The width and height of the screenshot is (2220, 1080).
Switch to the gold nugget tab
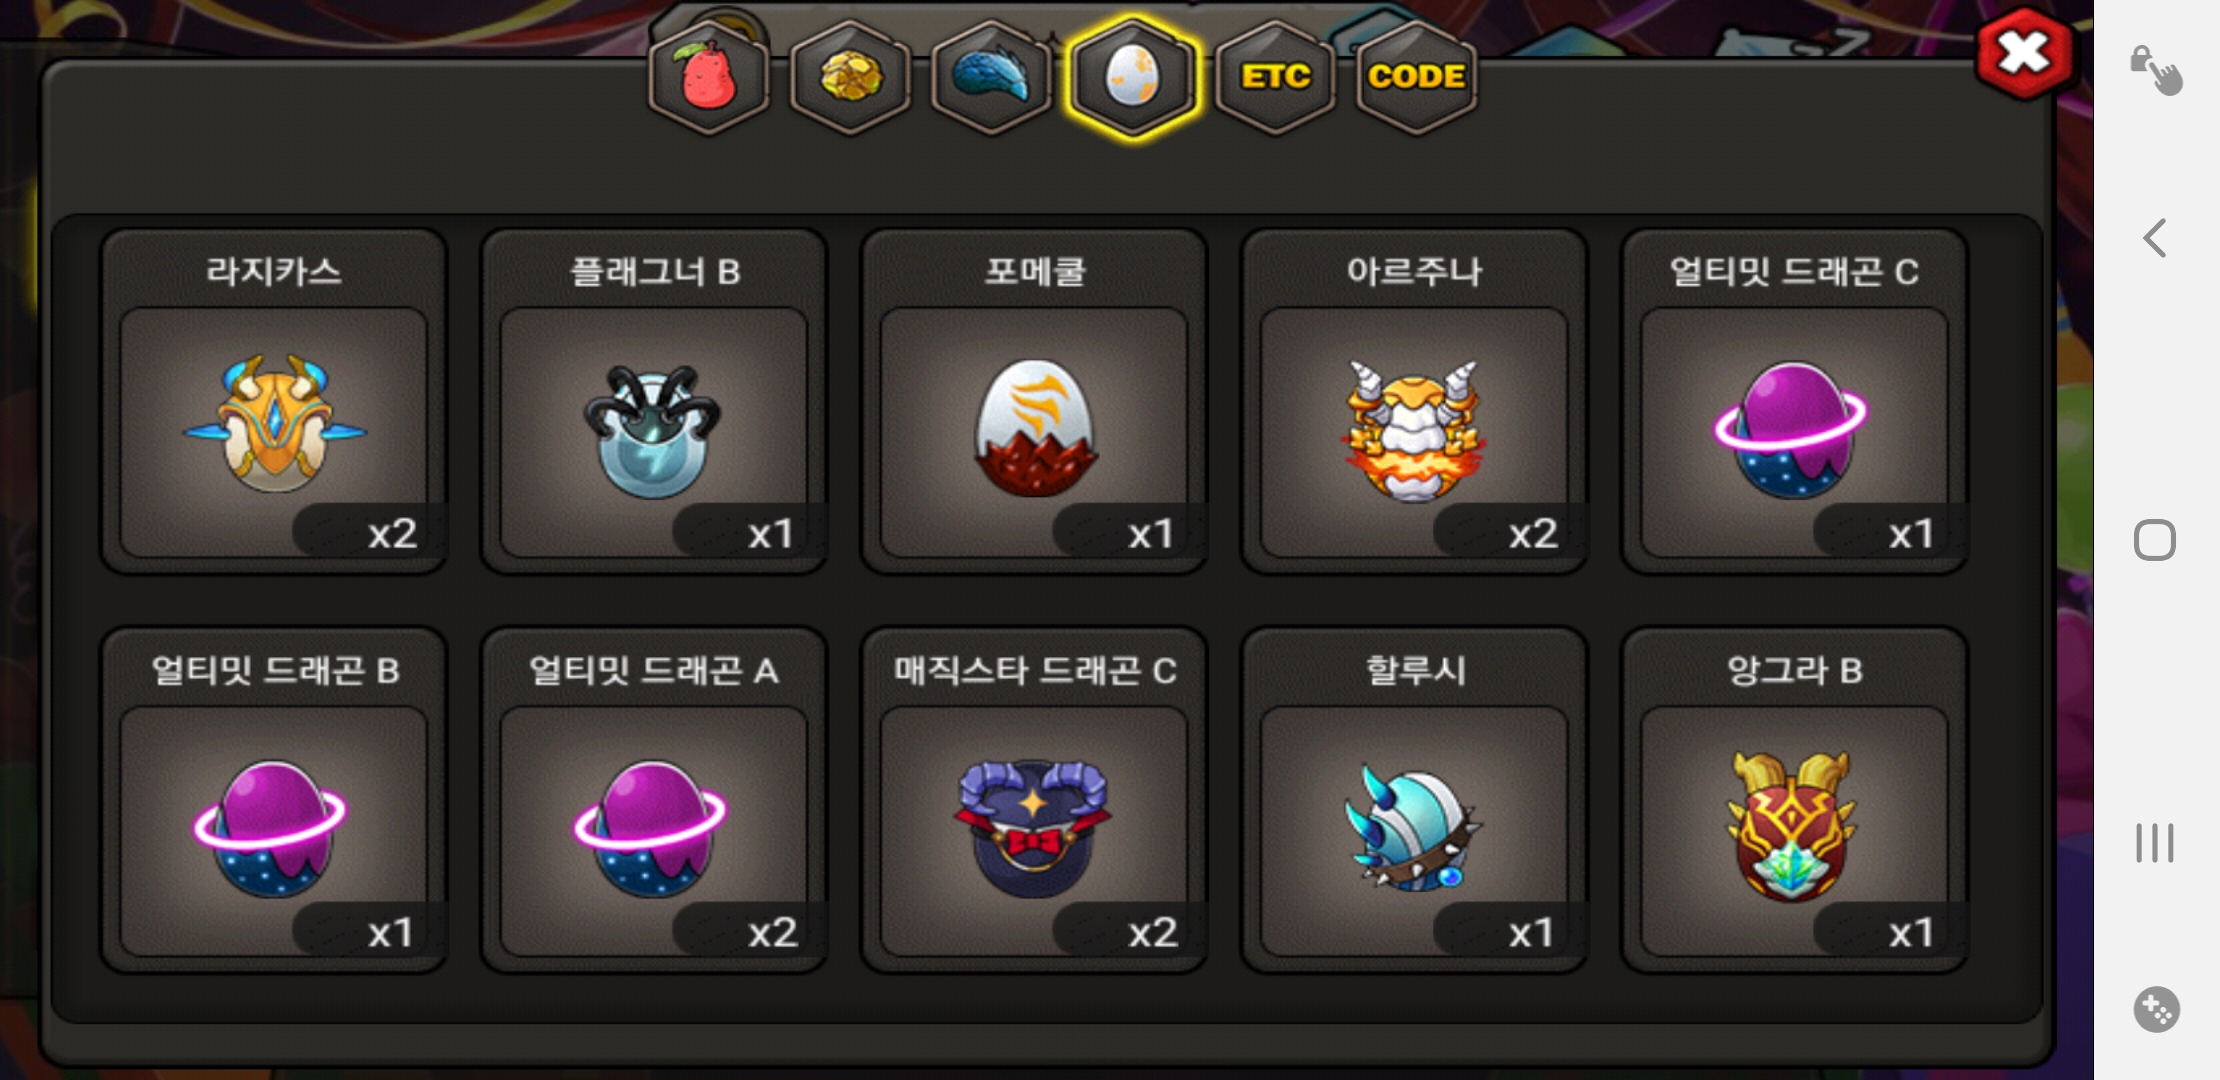(851, 77)
